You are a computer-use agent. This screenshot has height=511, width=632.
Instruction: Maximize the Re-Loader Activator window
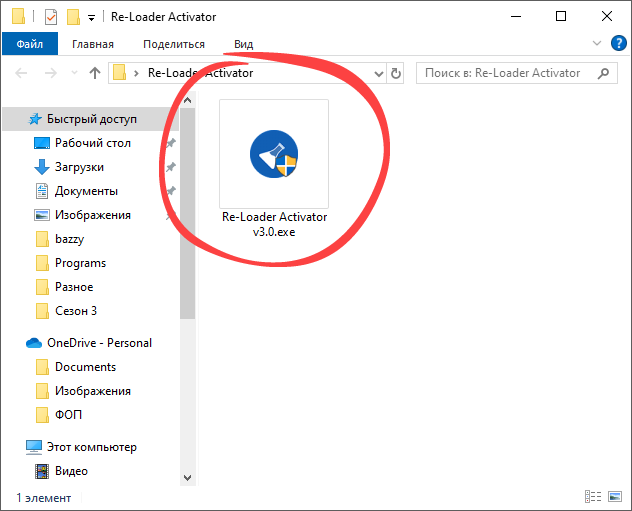561,17
